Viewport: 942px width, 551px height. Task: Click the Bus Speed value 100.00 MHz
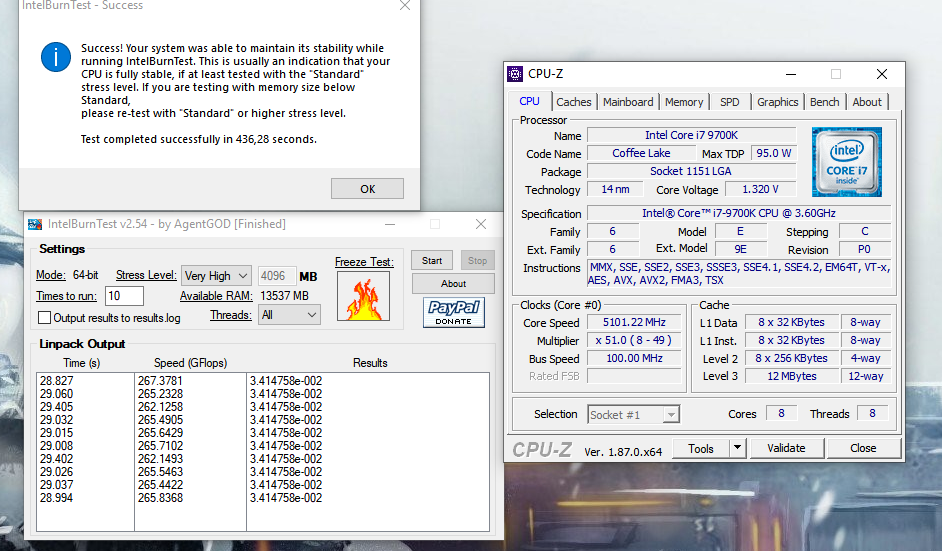point(634,359)
